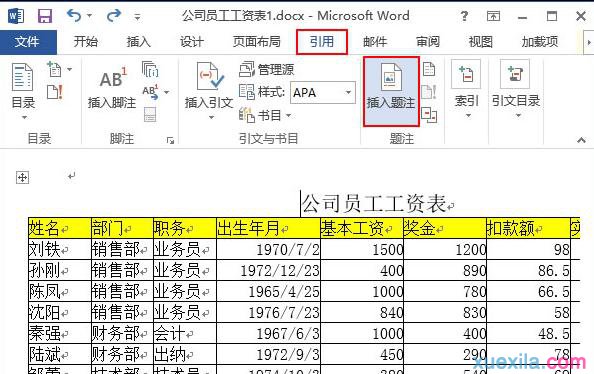Switch to the 邮件 tab
The width and height of the screenshot is (594, 374).
coord(375,42)
